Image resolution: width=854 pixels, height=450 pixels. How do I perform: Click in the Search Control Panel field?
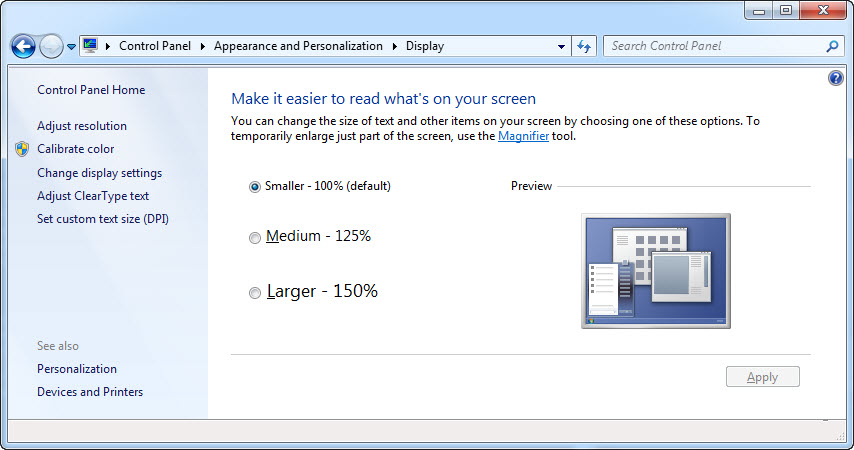[715, 46]
